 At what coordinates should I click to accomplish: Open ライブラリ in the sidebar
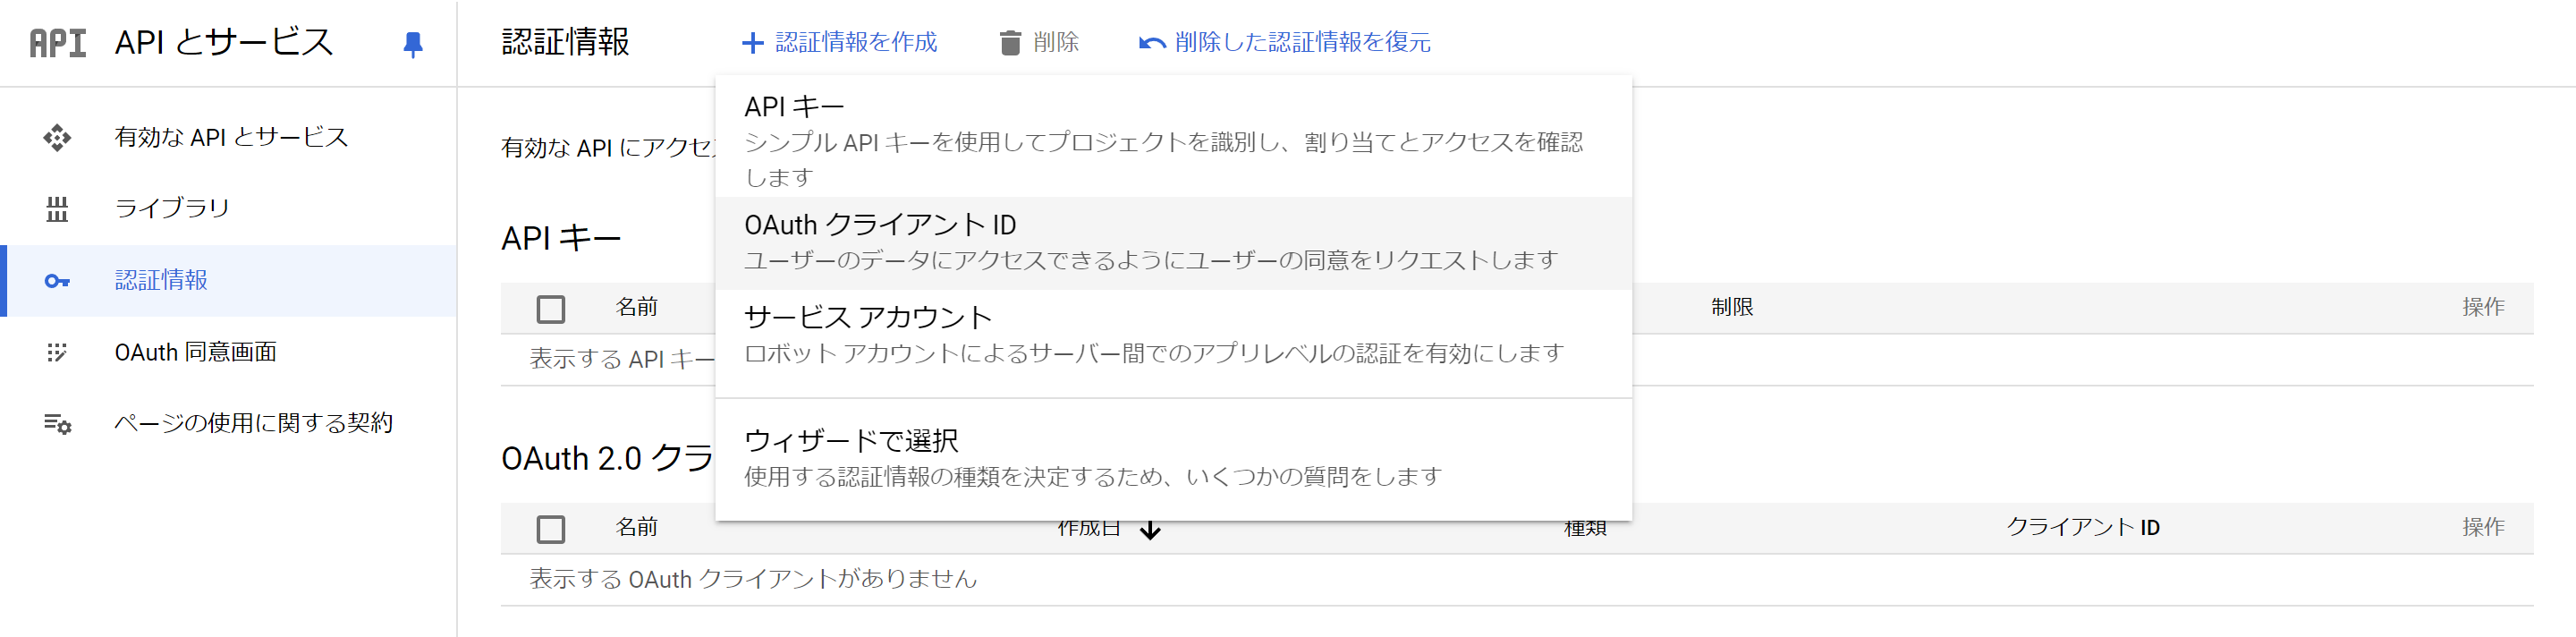[172, 208]
